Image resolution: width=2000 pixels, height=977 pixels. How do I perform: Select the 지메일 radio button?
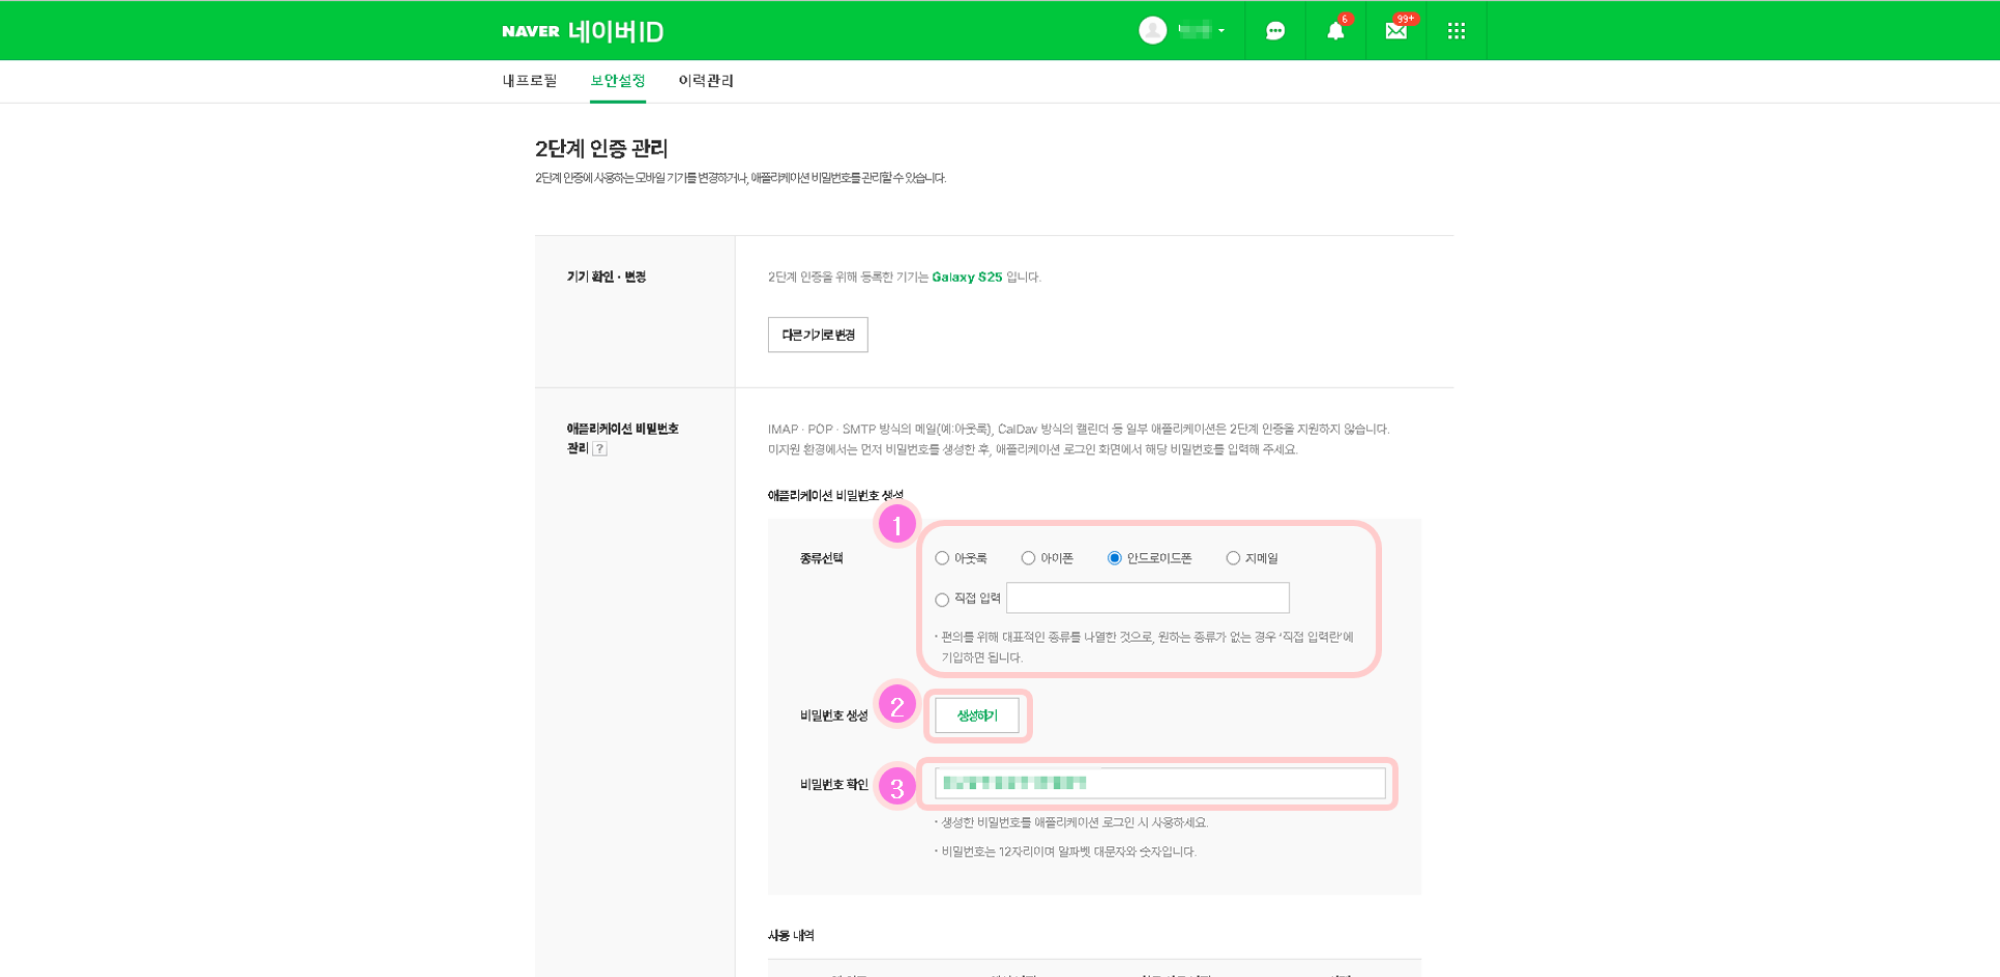[x=1231, y=558]
